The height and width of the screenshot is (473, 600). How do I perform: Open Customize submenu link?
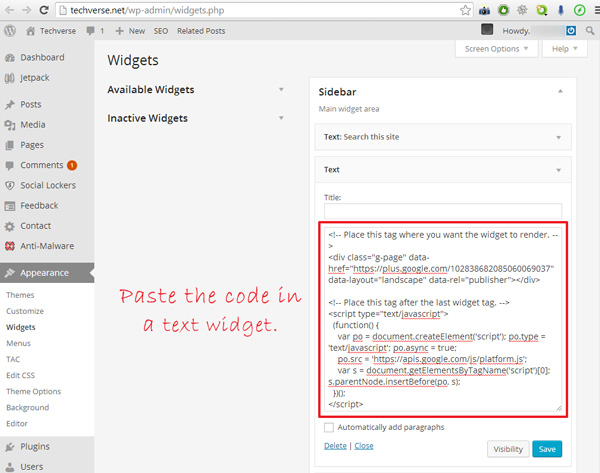coord(25,311)
